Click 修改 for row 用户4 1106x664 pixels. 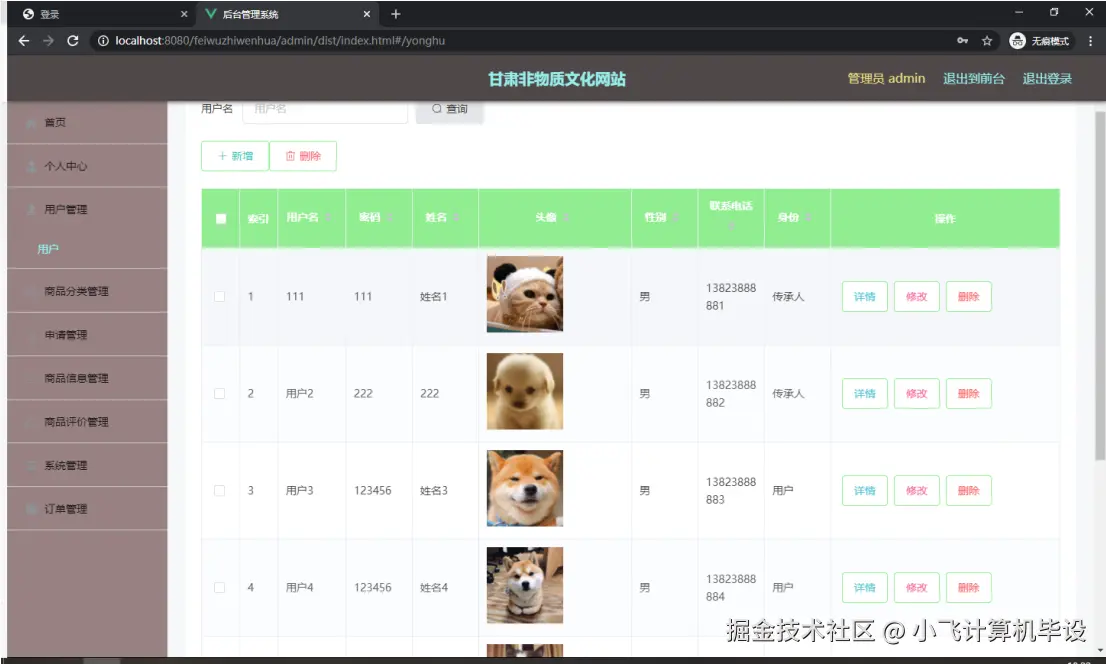click(916, 587)
